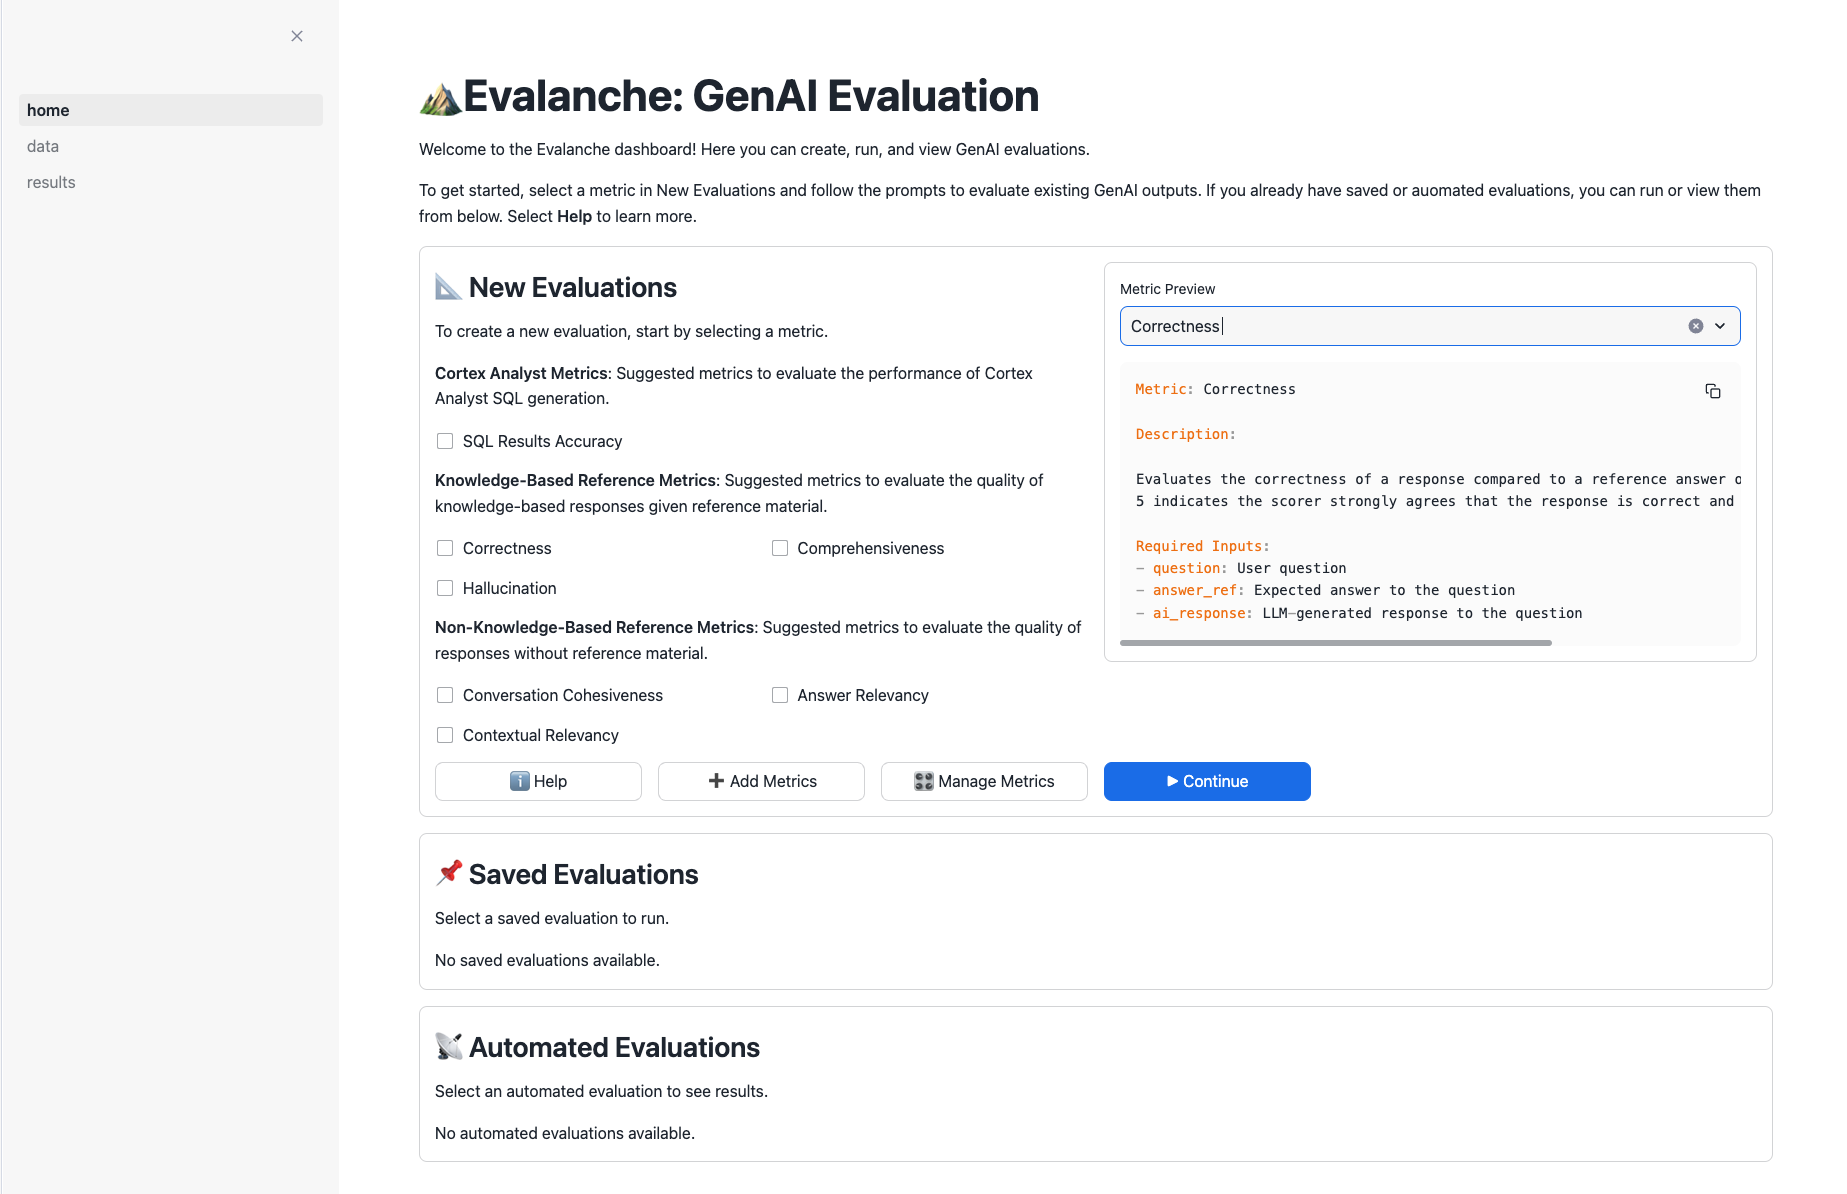Image resolution: width=1847 pixels, height=1194 pixels.
Task: Click the satellite icon beside Automated Evaluations
Action: [x=449, y=1046]
